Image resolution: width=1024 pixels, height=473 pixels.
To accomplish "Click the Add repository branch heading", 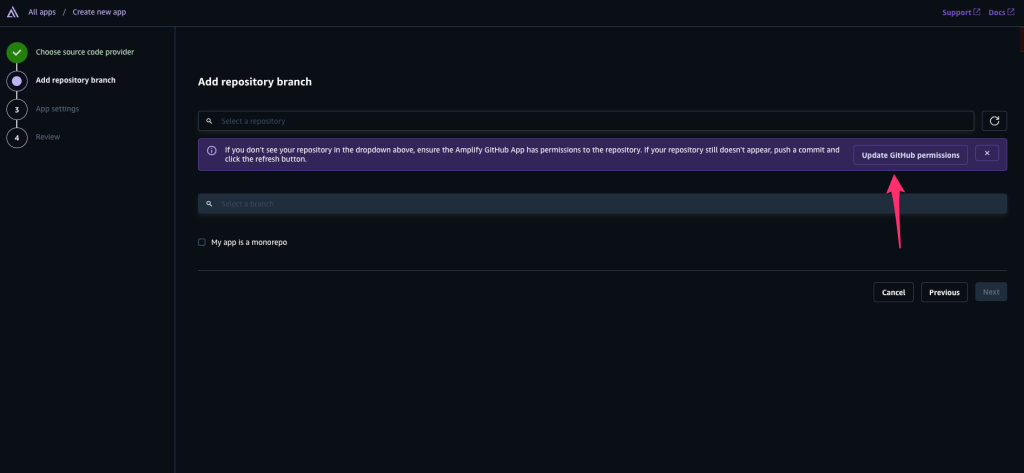I will pos(255,82).
